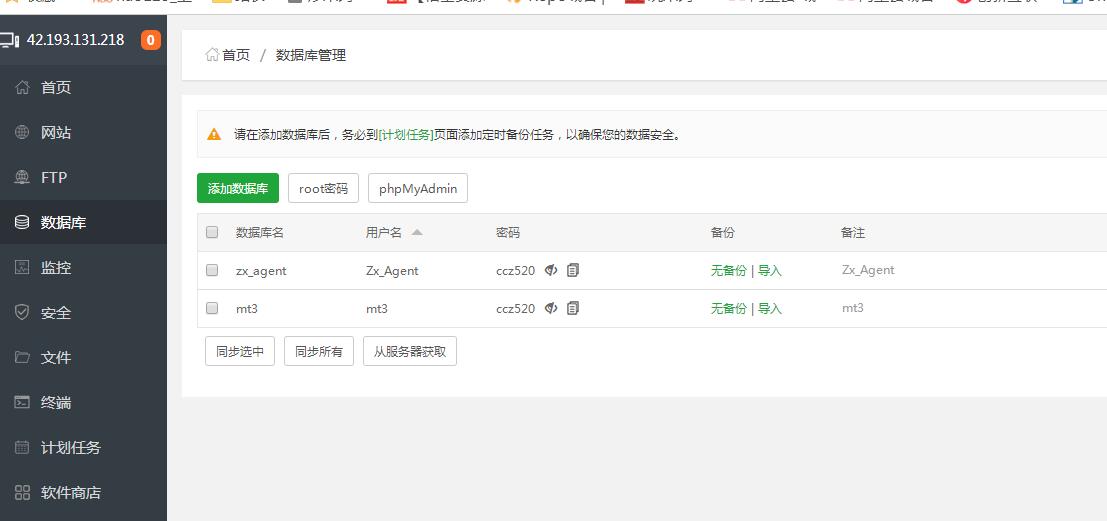Click the green 添加数据库 button
Viewport: 1107px width, 521px height.
pyautogui.click(x=238, y=188)
